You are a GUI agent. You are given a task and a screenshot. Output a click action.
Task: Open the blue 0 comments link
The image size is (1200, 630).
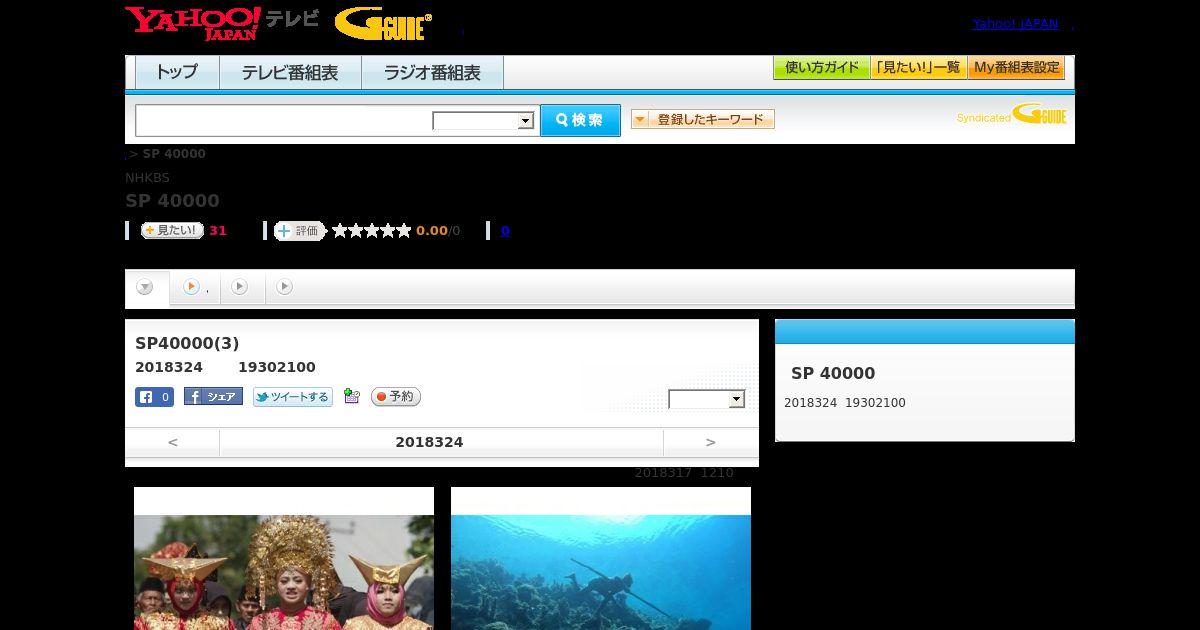click(x=505, y=231)
